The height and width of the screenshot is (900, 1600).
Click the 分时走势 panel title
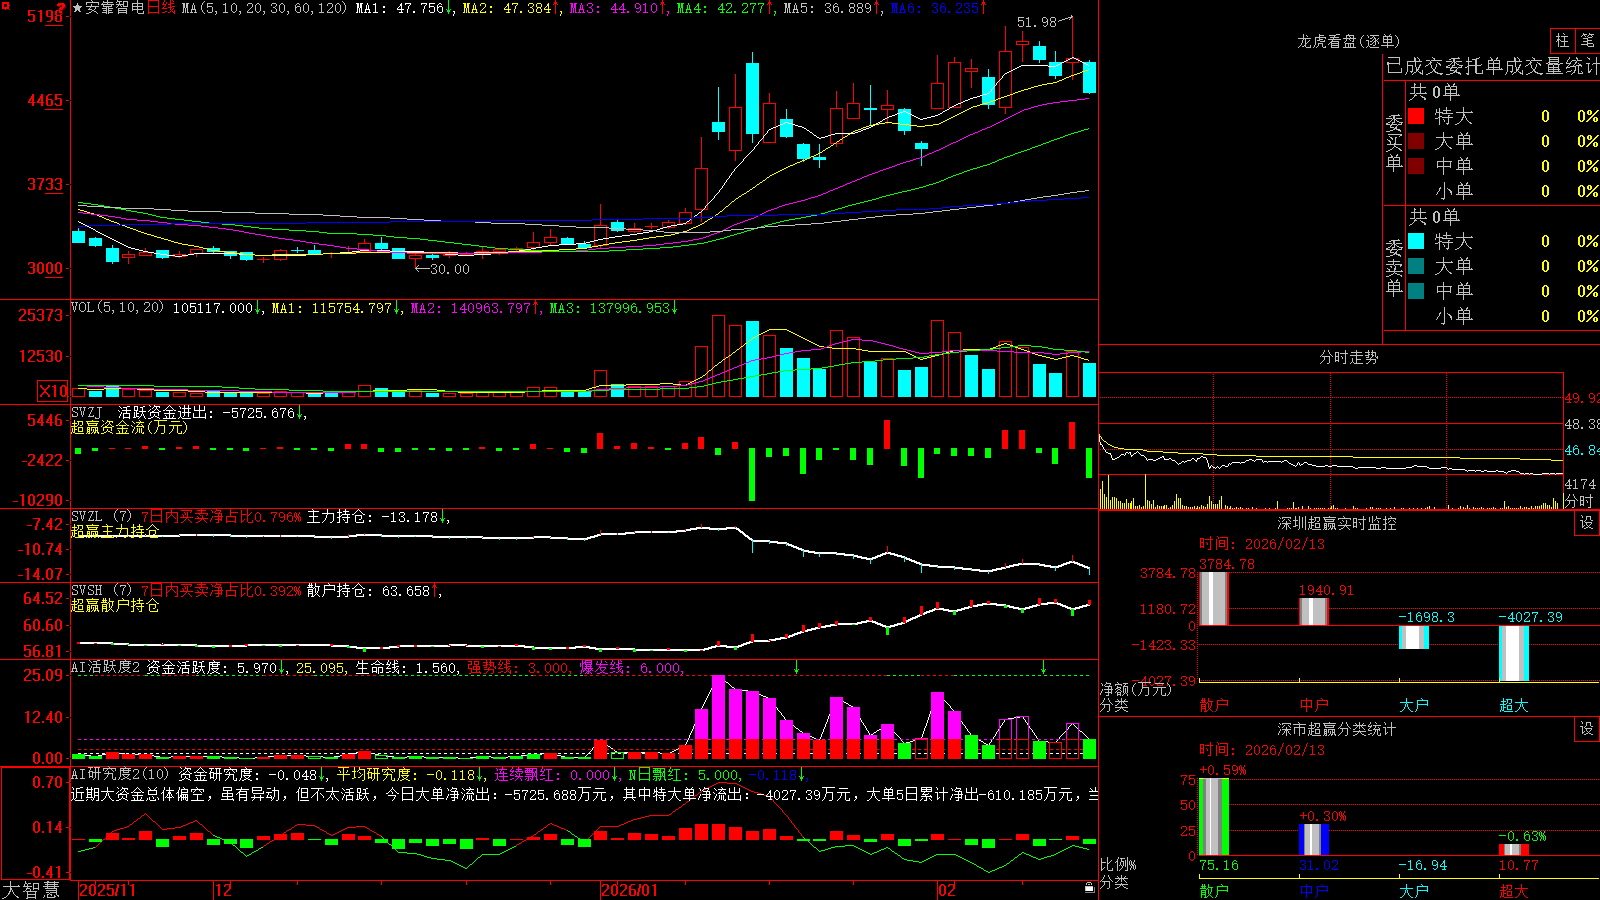(1349, 357)
